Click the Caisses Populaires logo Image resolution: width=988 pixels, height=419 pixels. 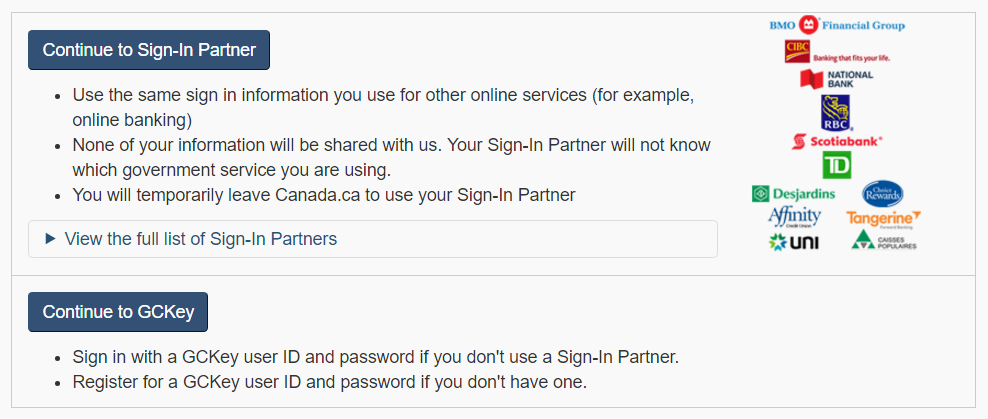tap(883, 240)
